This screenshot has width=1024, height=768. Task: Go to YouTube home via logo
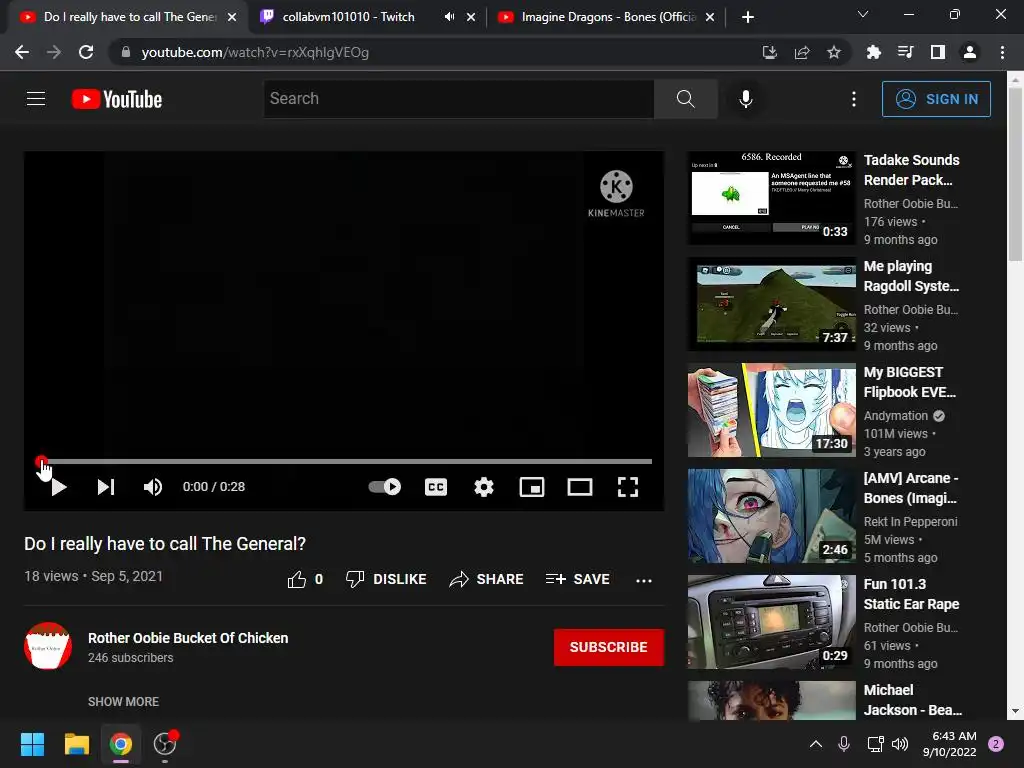coord(117,99)
